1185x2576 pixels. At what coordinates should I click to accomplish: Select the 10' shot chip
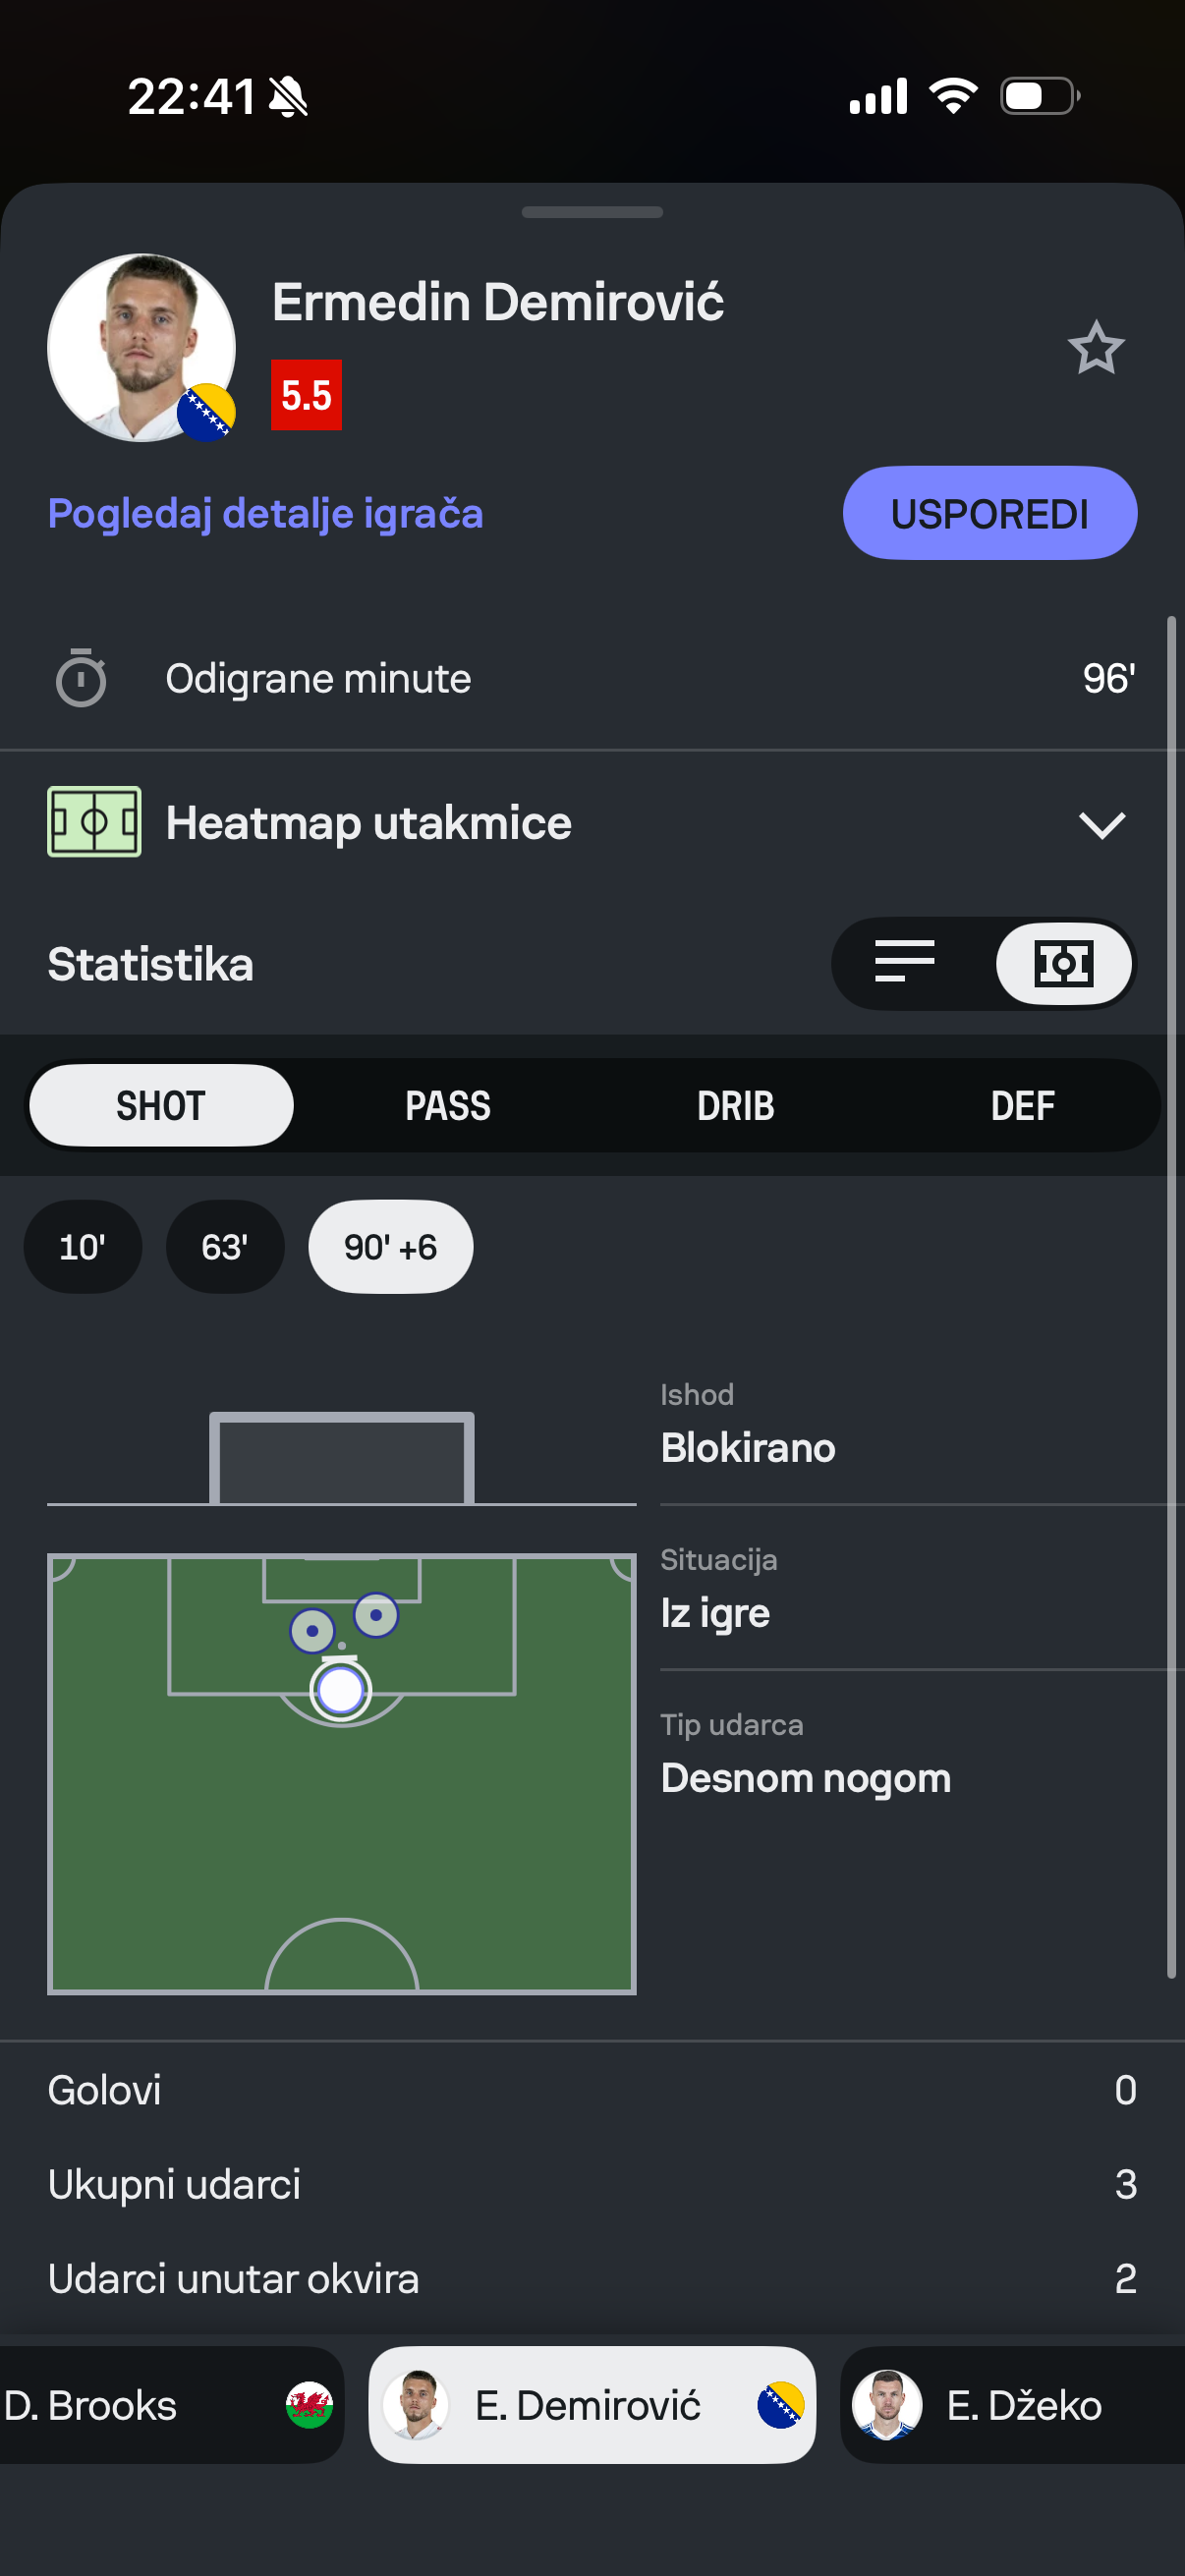pos(82,1247)
